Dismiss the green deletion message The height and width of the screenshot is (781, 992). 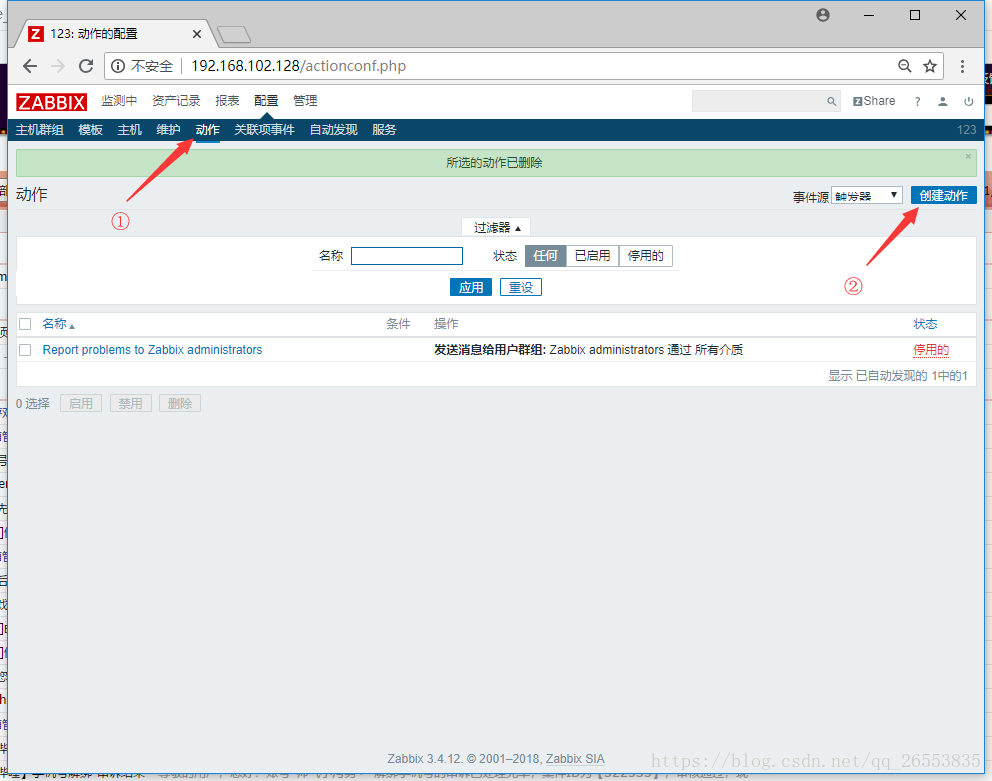[968, 156]
